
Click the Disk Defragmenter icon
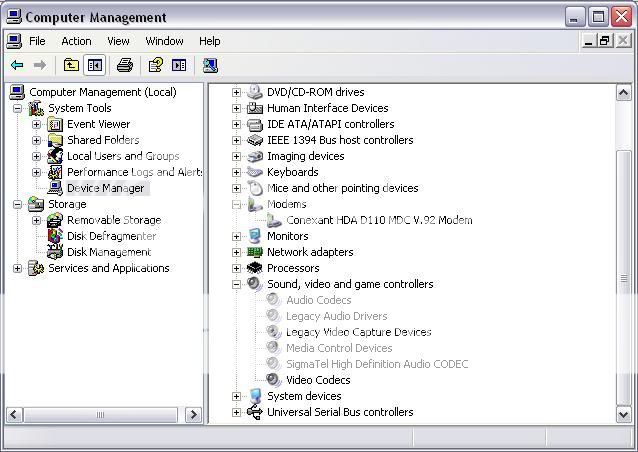pos(56,236)
